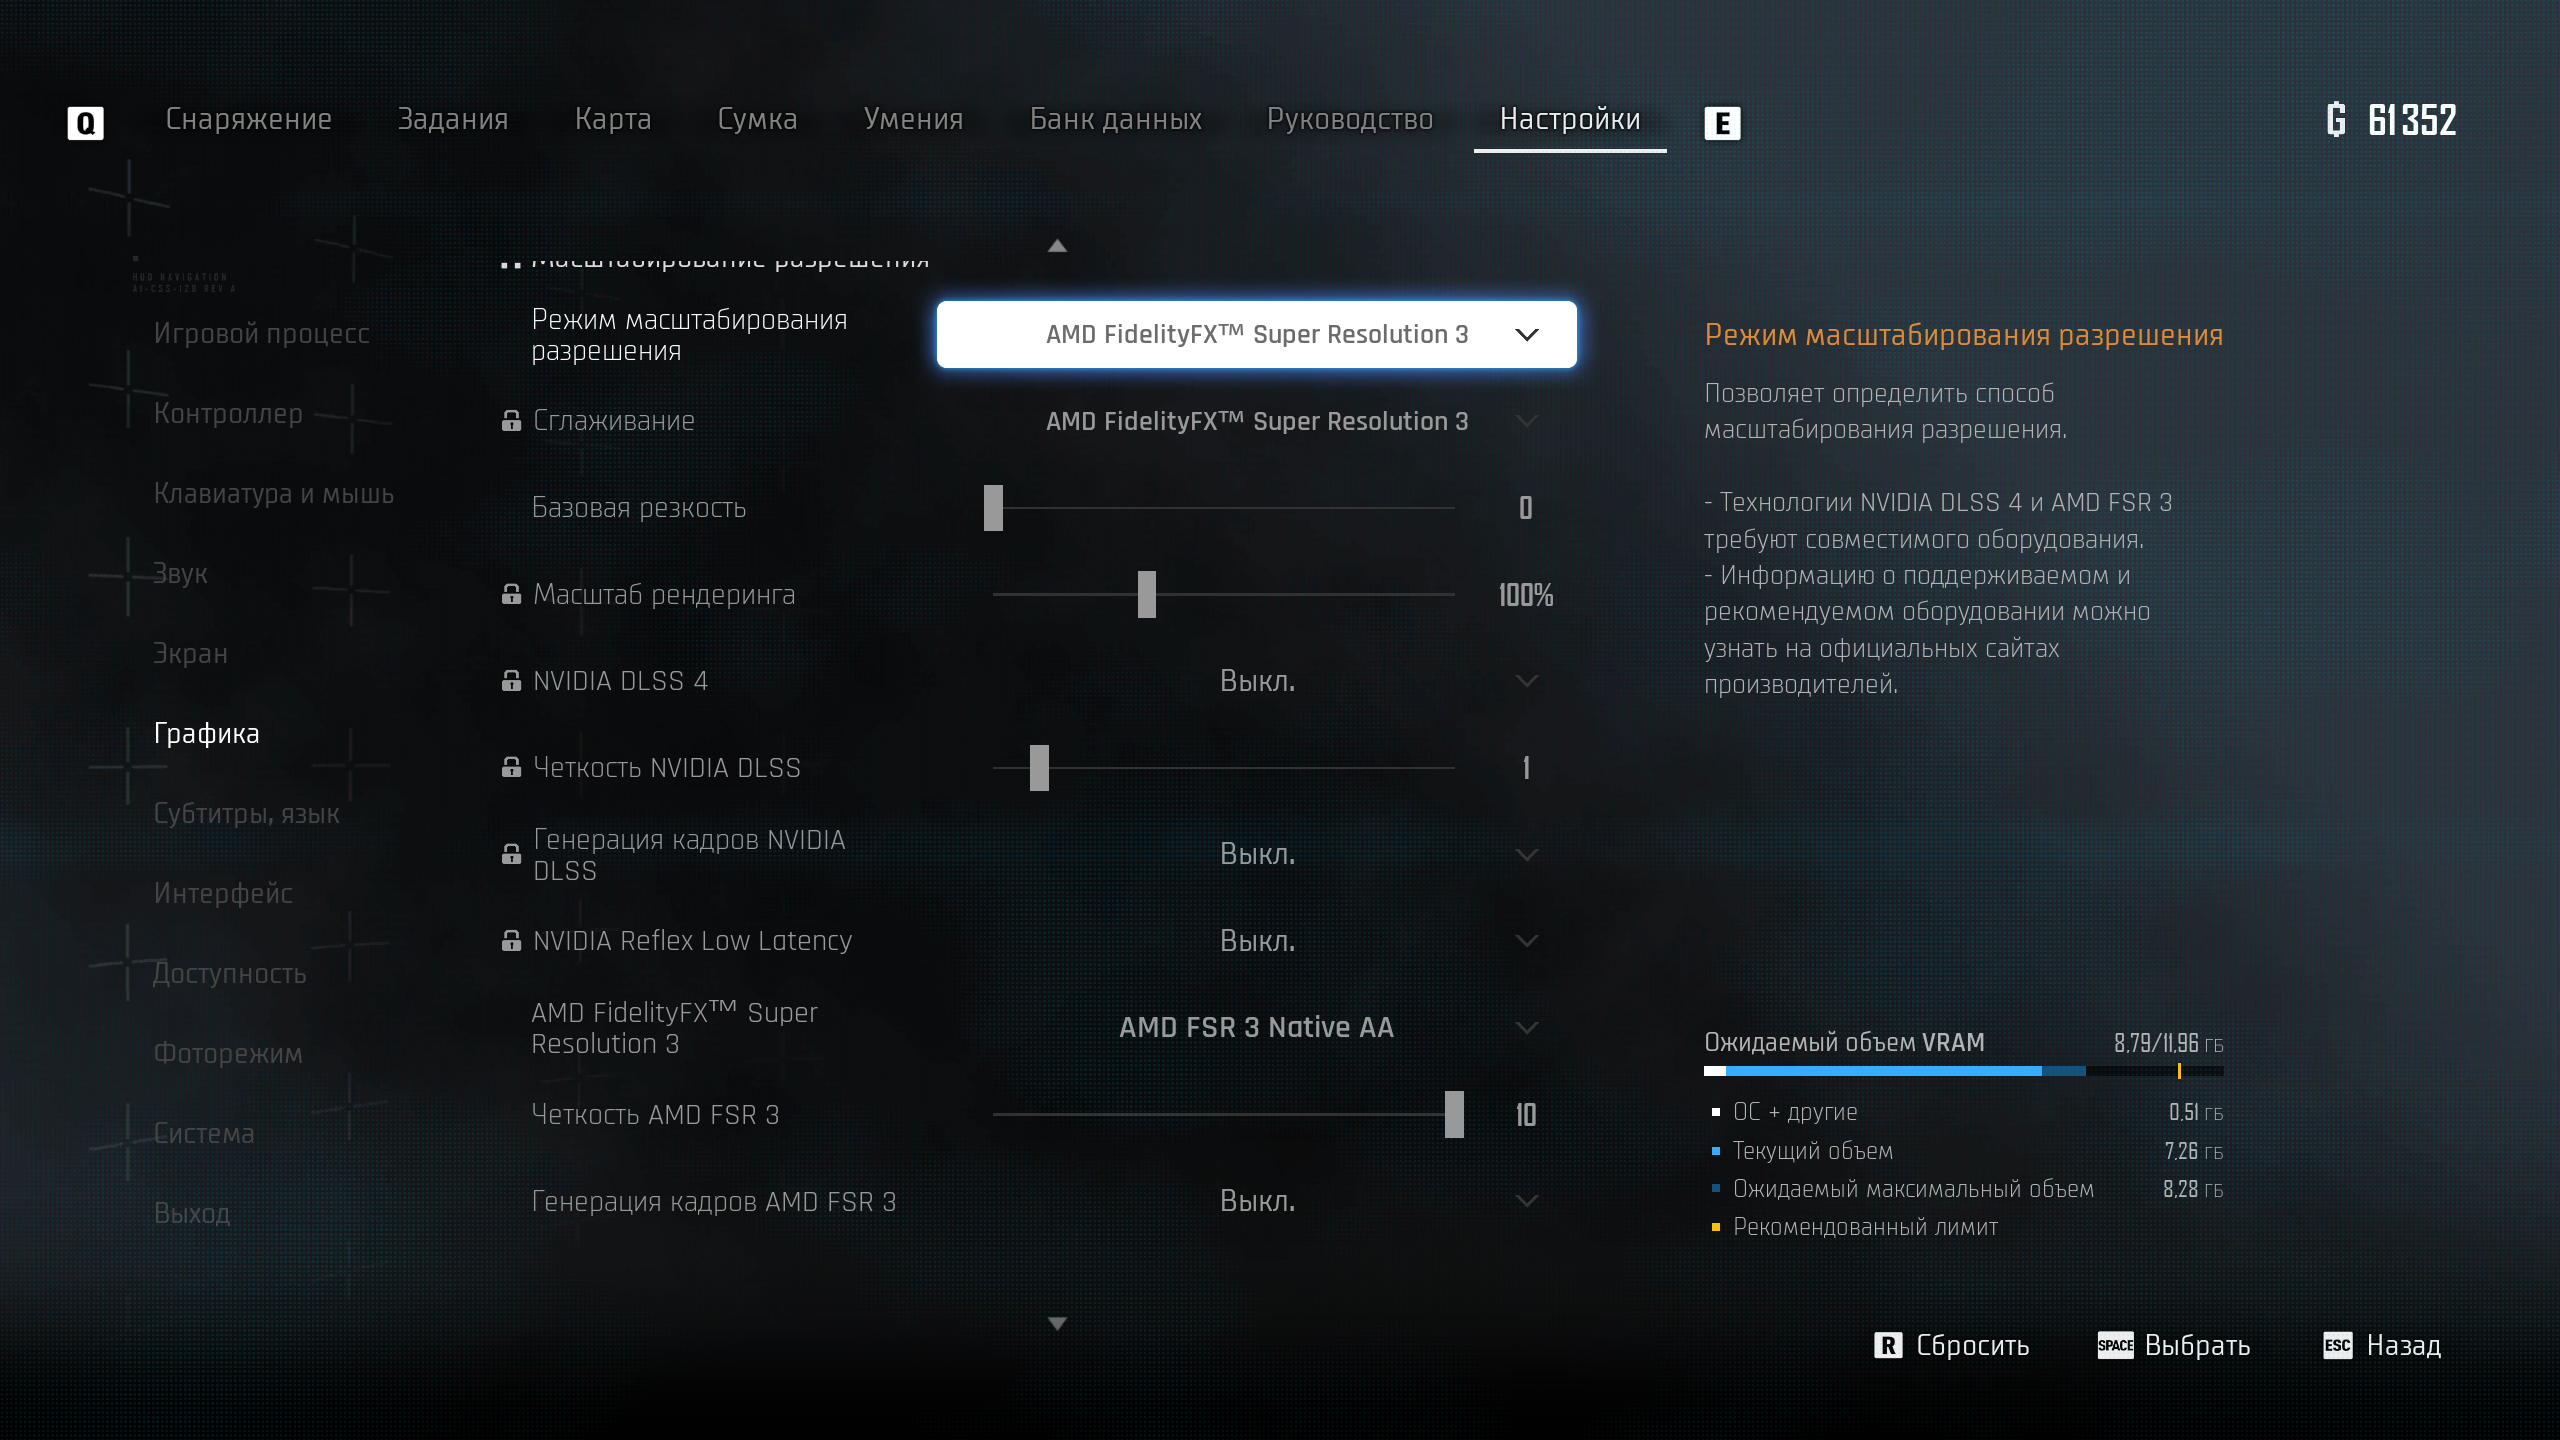Expand the AMD FSR 3 Native AA dropdown
The height and width of the screenshot is (1440, 2560).
[1256, 1027]
